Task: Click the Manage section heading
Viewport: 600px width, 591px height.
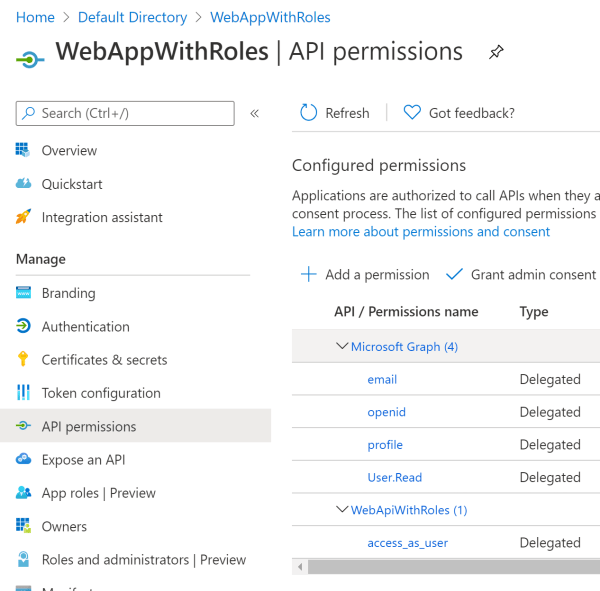Action: pos(41,259)
